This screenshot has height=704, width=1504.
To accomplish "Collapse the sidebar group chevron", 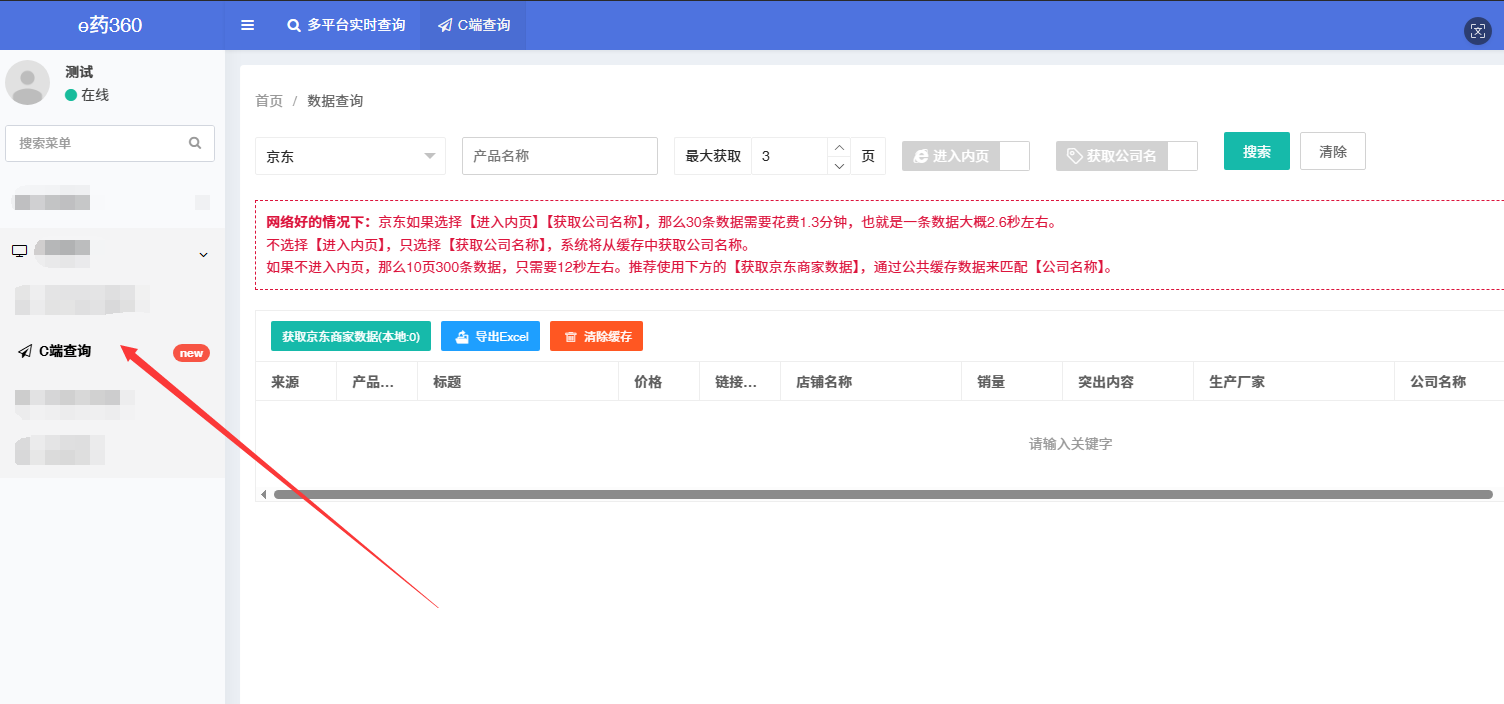I will (x=203, y=255).
